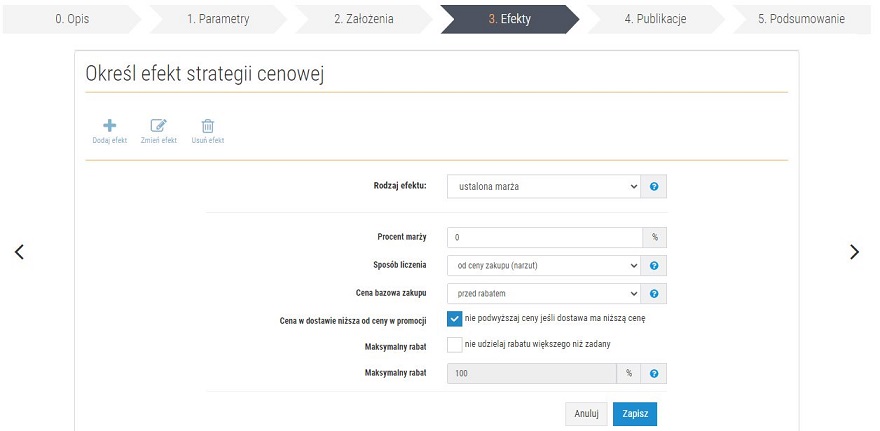
Task: Click the Usuń efekt trash icon
Action: (208, 126)
